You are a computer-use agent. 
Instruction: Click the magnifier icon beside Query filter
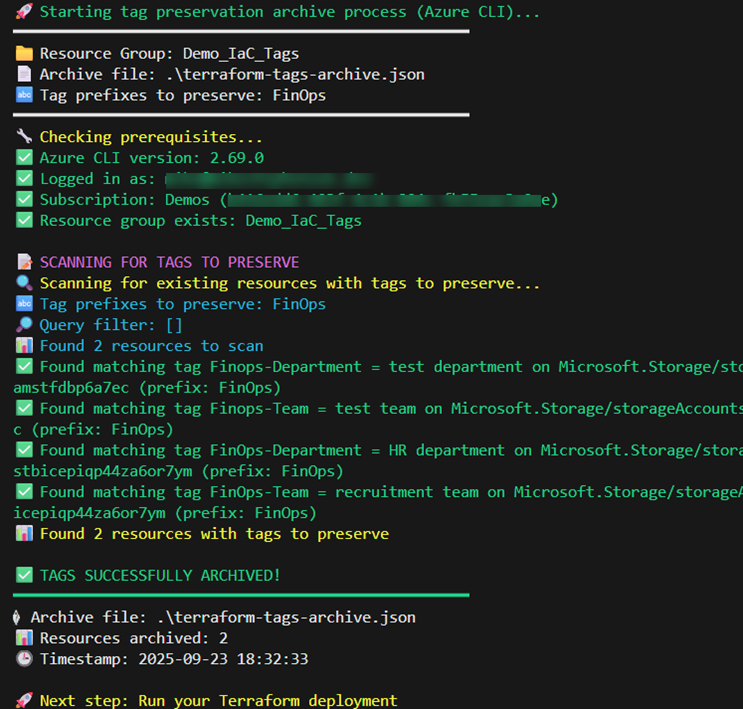coord(24,325)
